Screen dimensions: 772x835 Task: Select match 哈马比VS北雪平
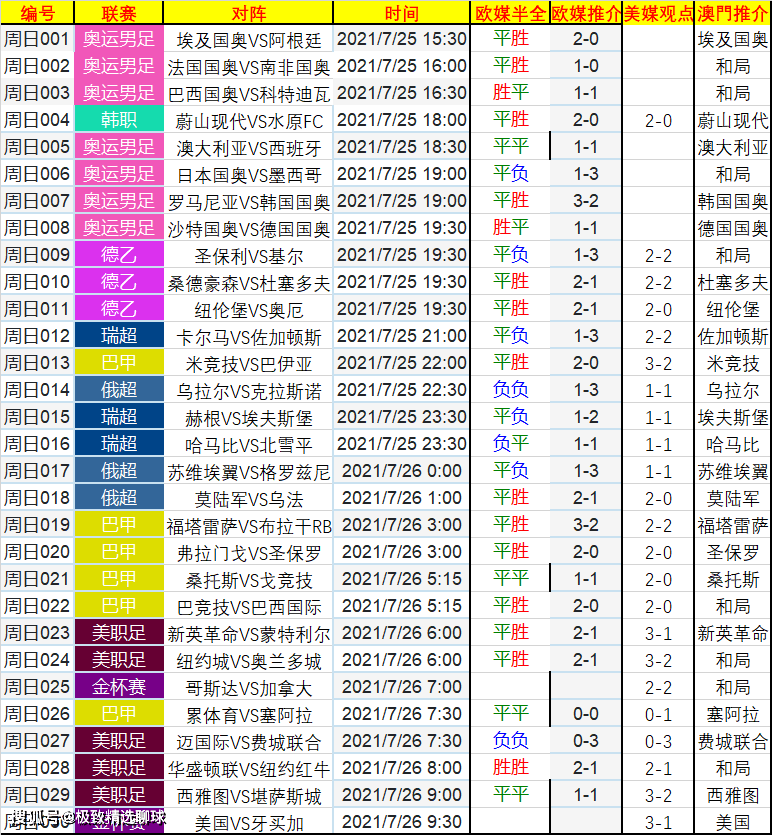pos(248,444)
